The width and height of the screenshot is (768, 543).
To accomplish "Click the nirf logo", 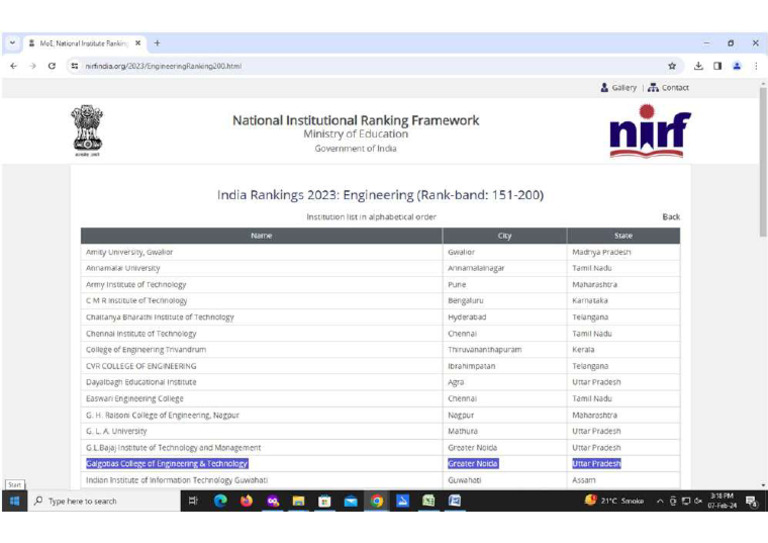I will 649,131.
